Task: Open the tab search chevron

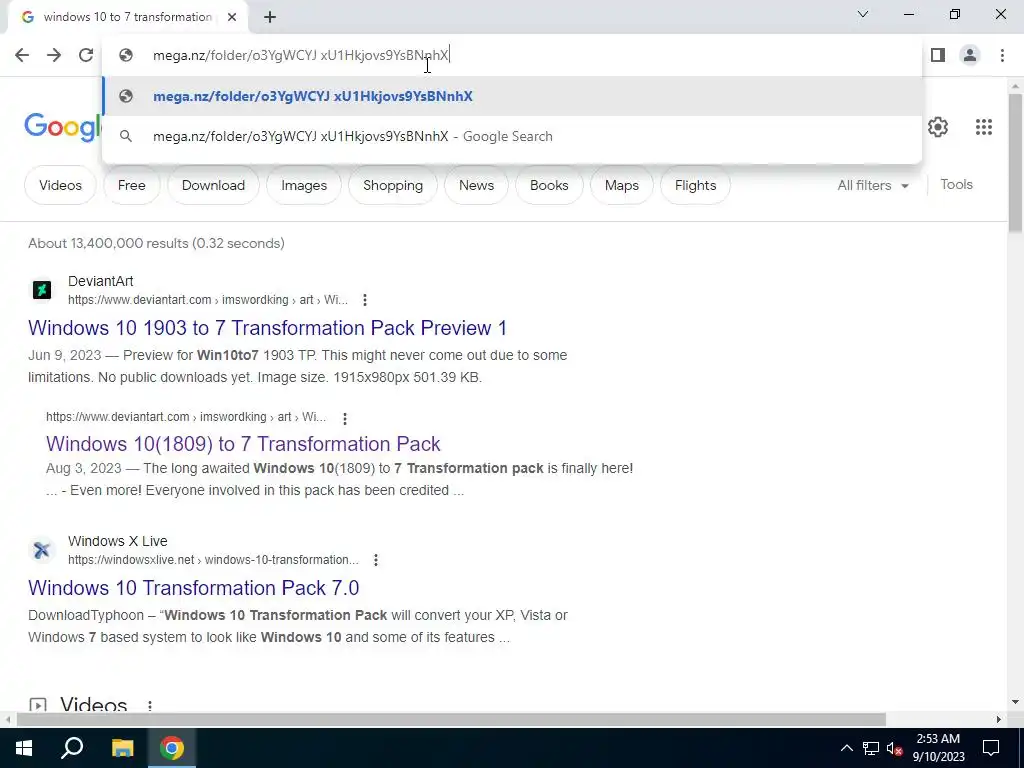Action: pos(863,14)
